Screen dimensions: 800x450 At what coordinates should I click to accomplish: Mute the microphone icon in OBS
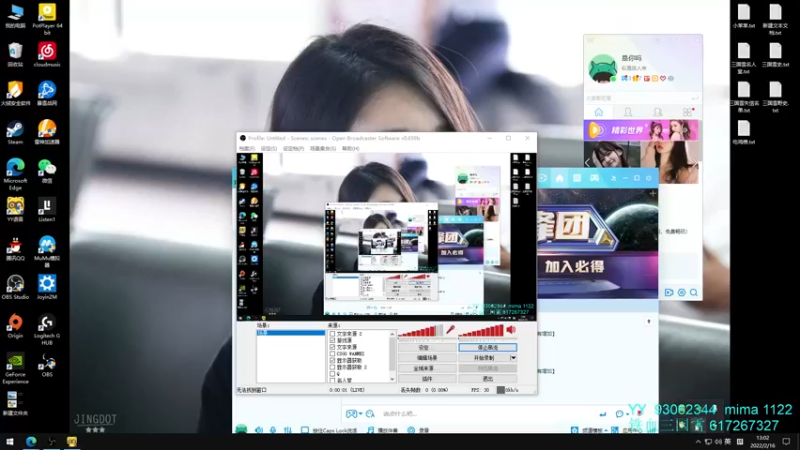(x=451, y=330)
